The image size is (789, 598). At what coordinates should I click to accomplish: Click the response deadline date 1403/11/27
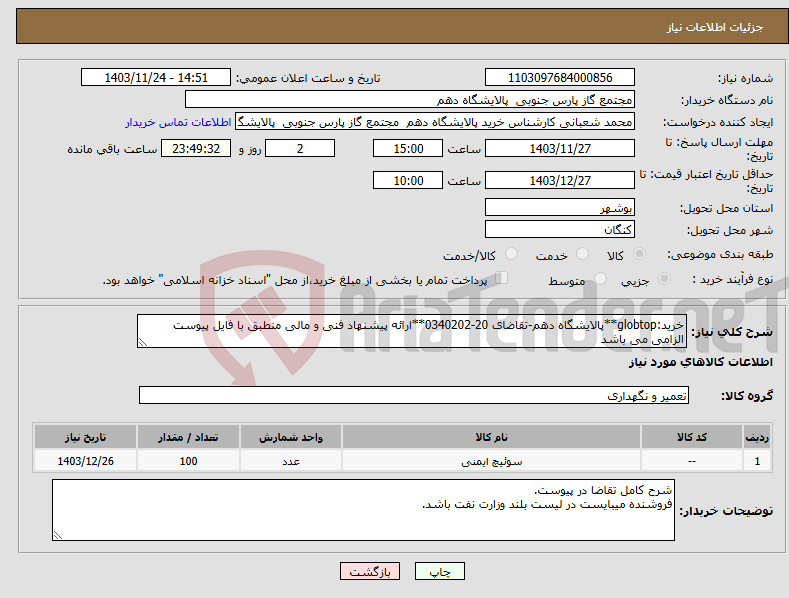pyautogui.click(x=560, y=148)
